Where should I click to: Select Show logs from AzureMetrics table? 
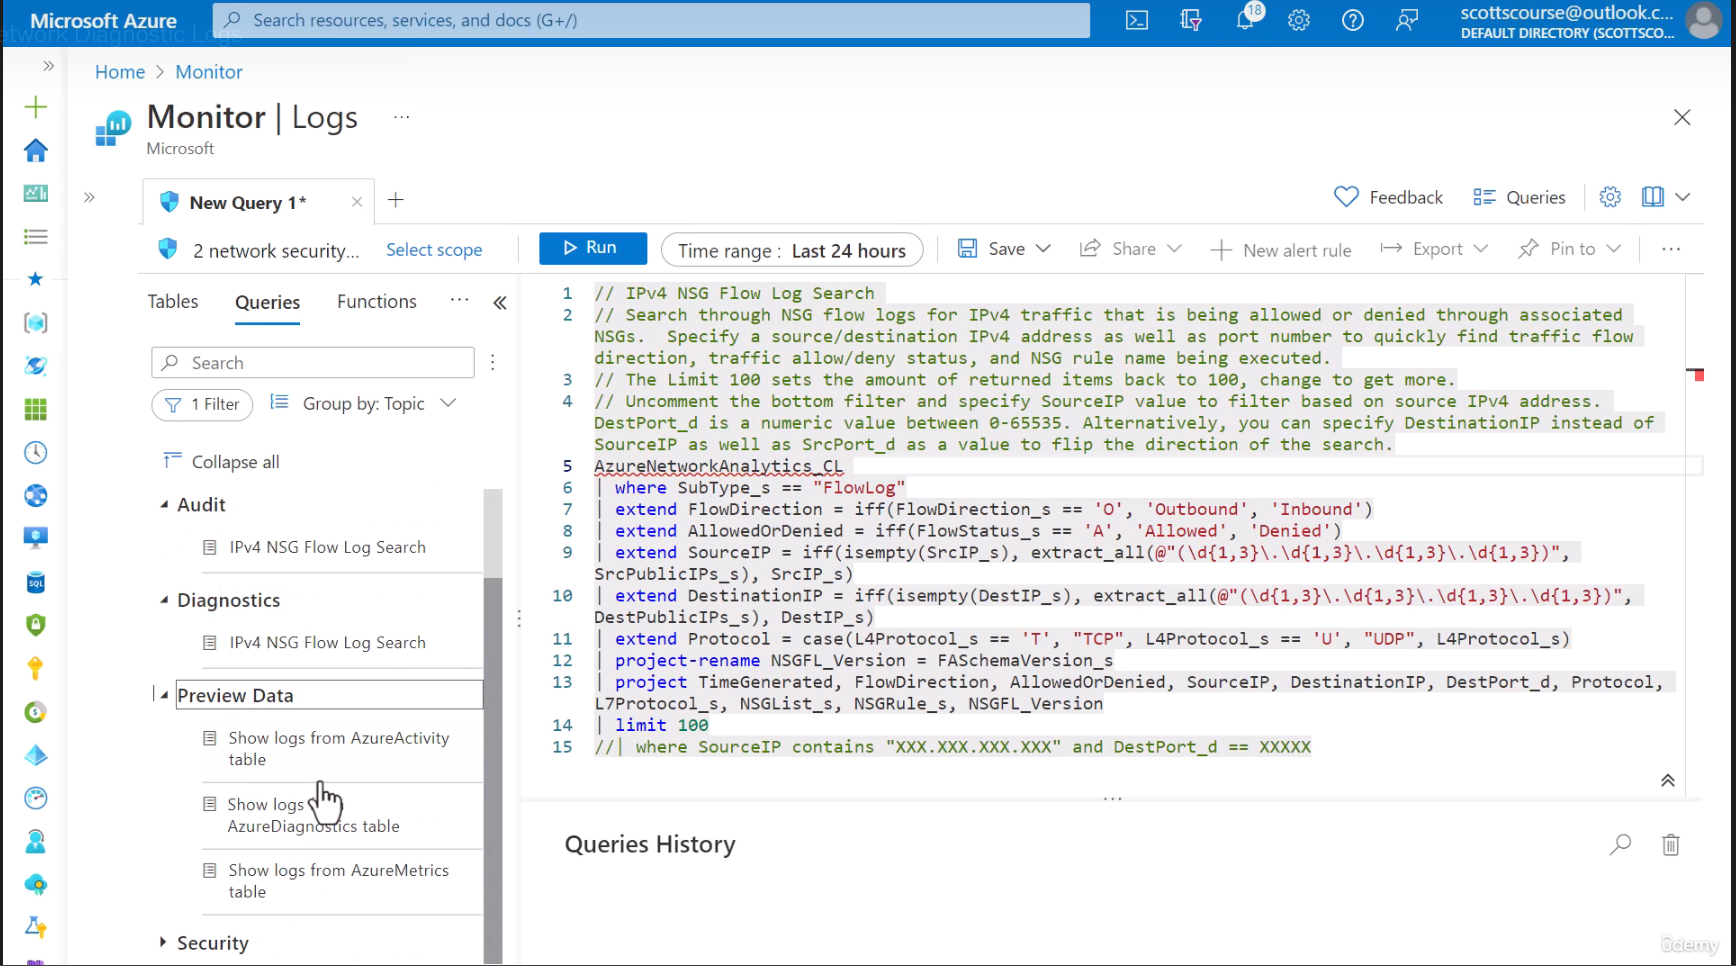[x=339, y=881]
